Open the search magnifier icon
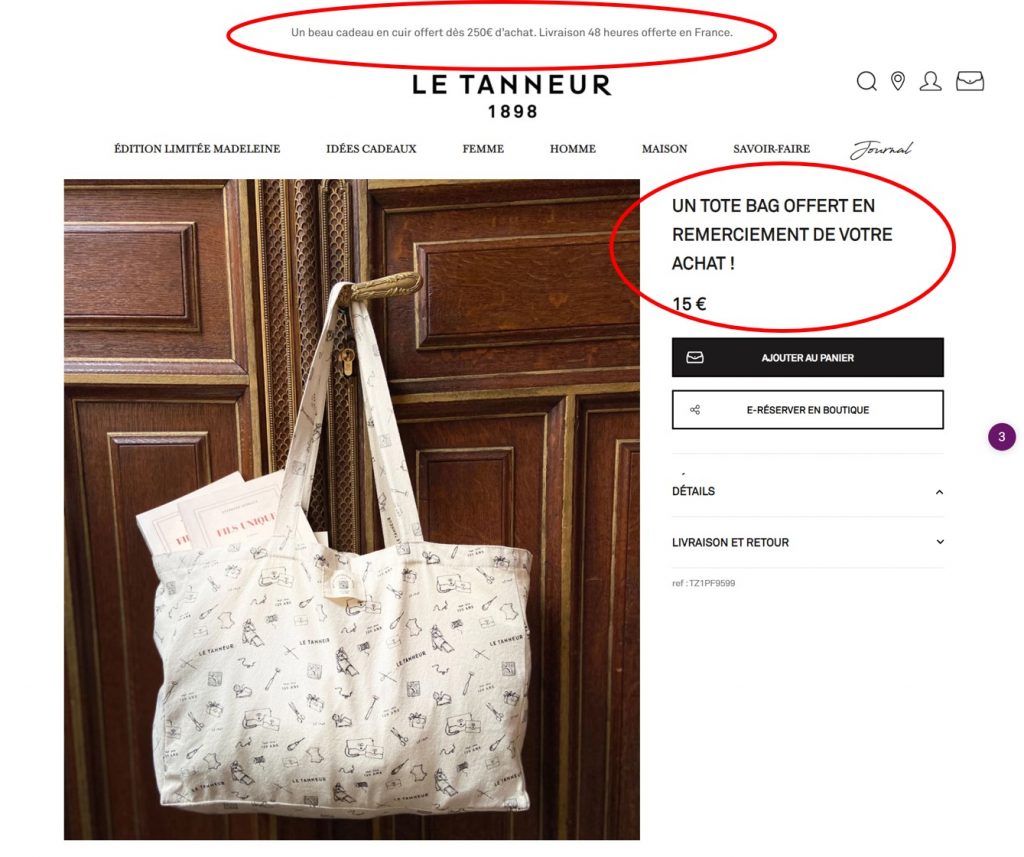This screenshot has width=1024, height=857. point(867,81)
